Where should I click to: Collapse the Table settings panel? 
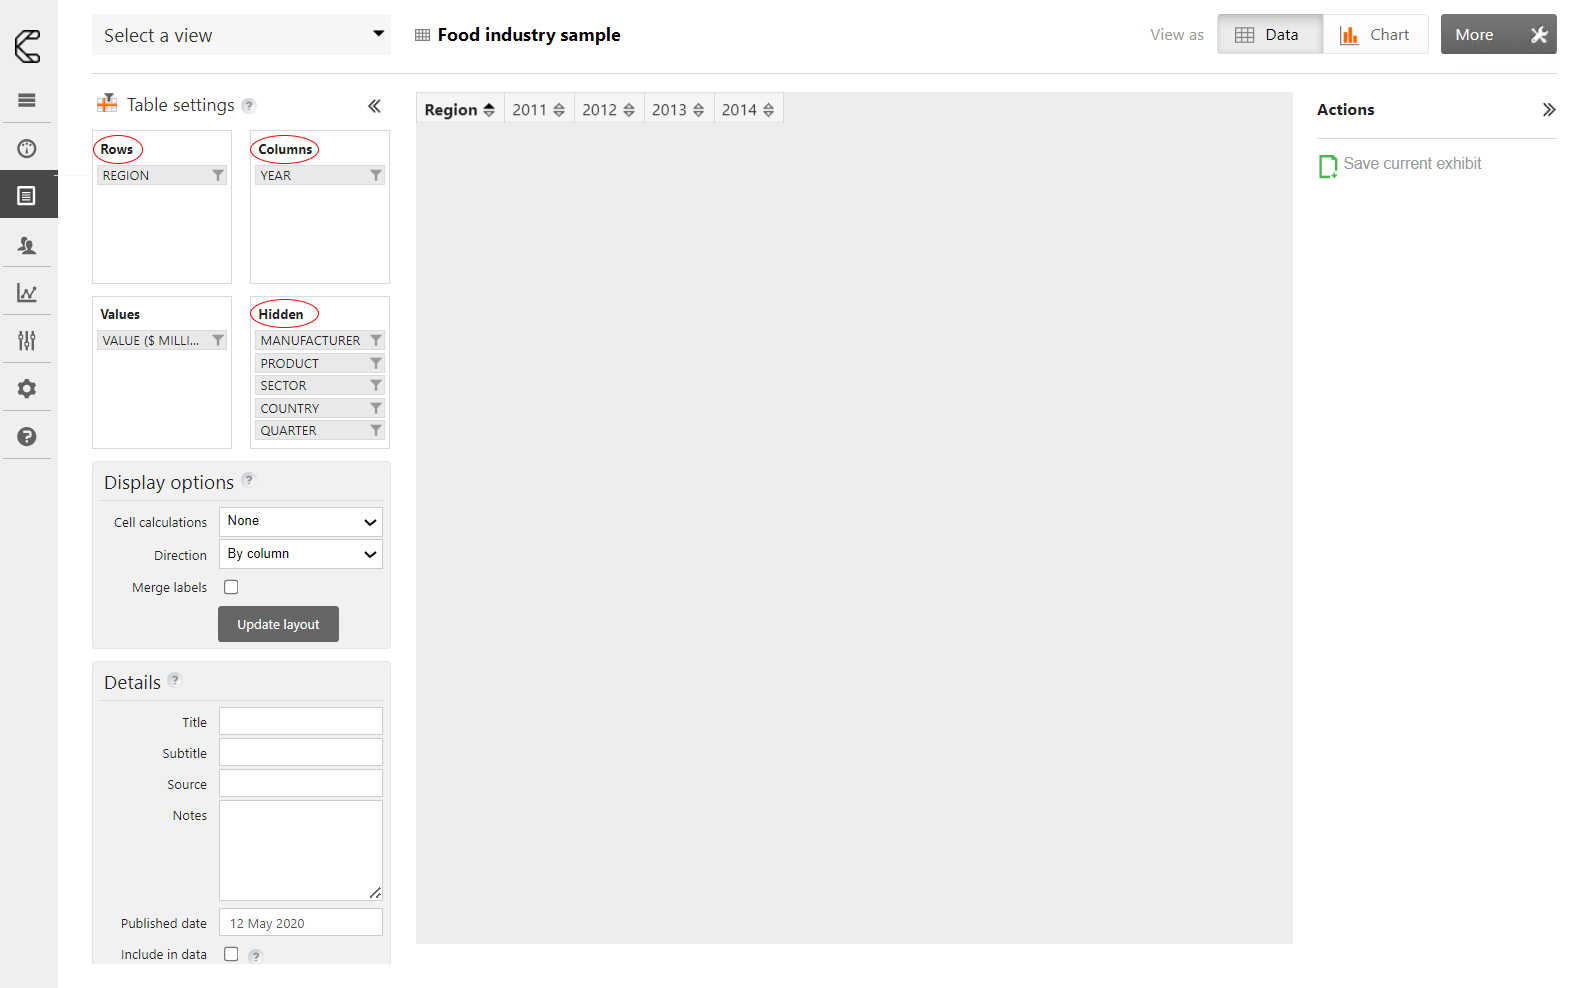pos(374,106)
